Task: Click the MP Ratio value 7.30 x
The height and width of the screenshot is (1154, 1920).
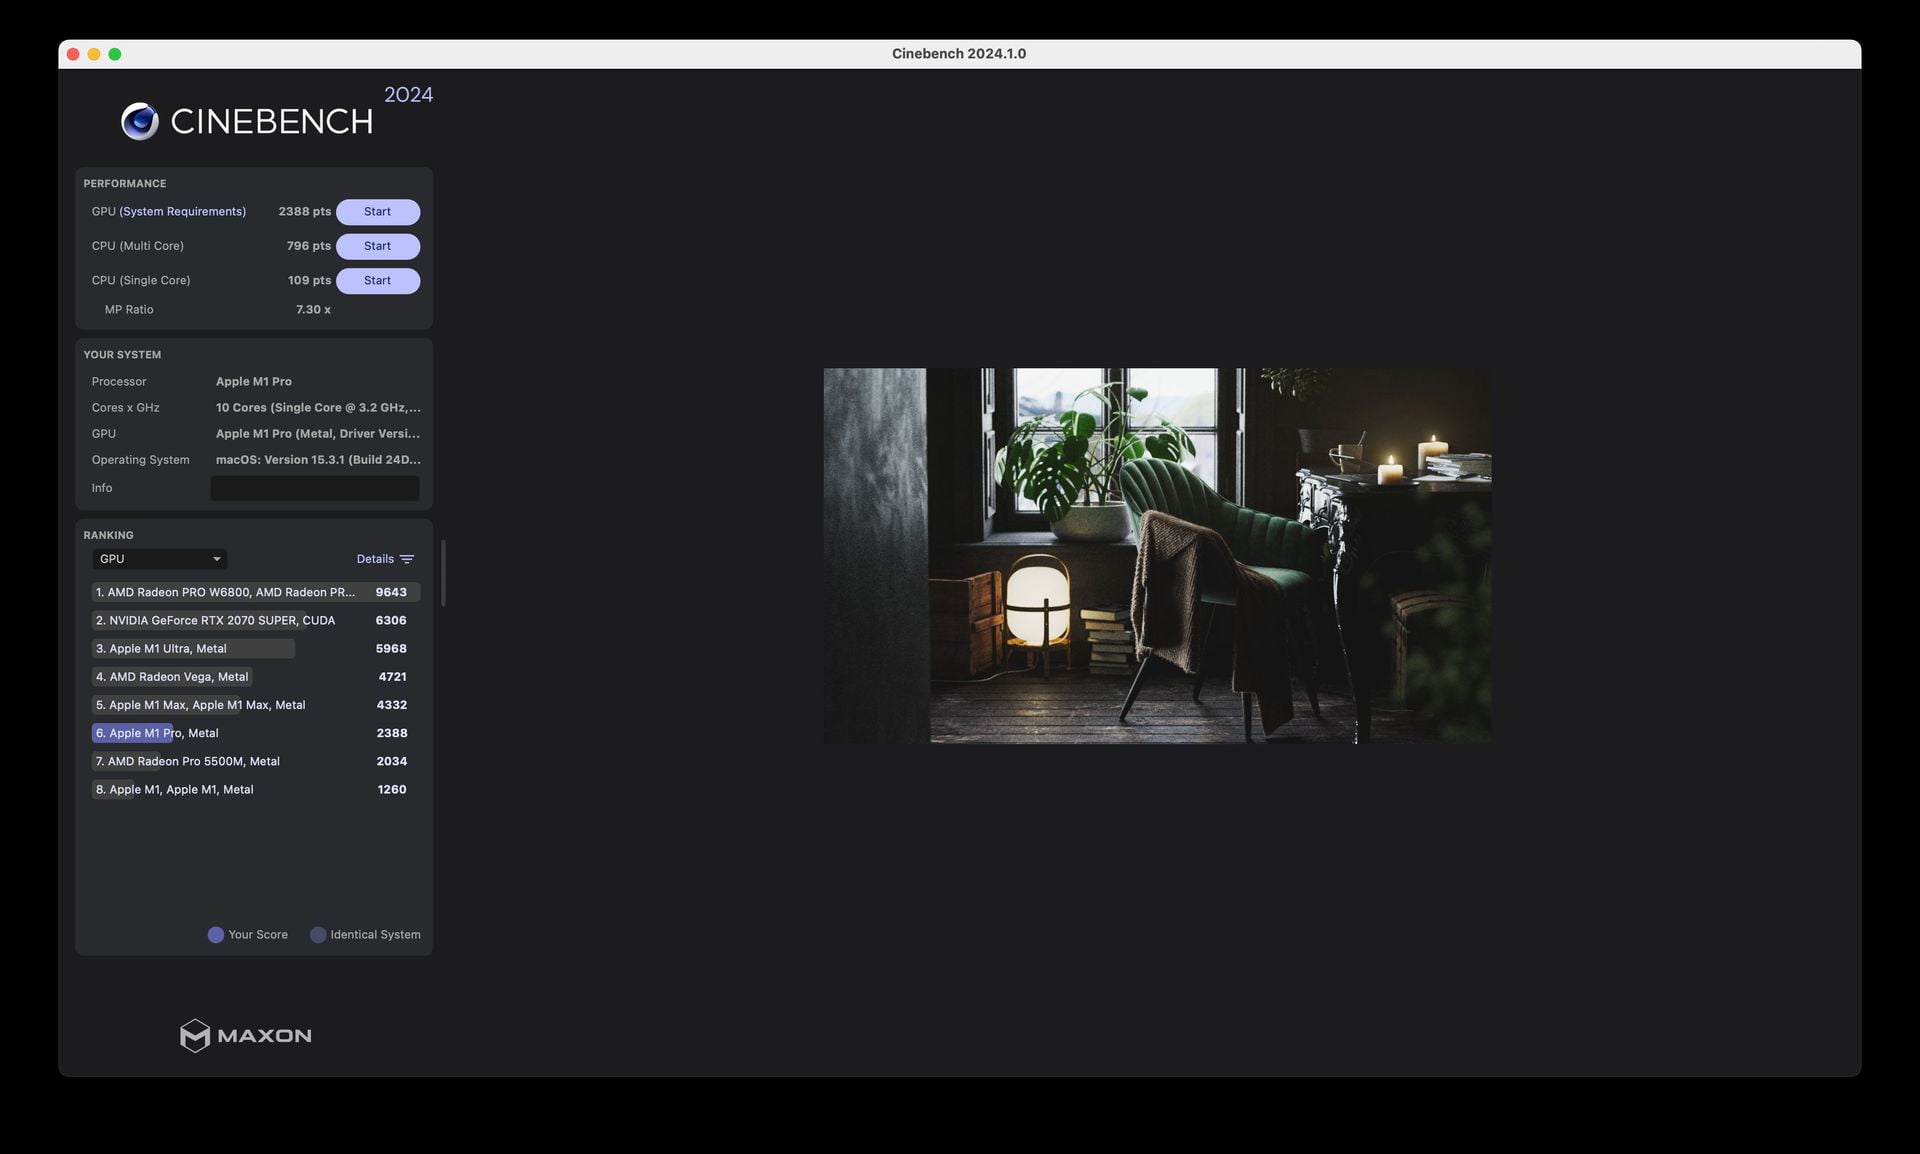Action: point(313,310)
